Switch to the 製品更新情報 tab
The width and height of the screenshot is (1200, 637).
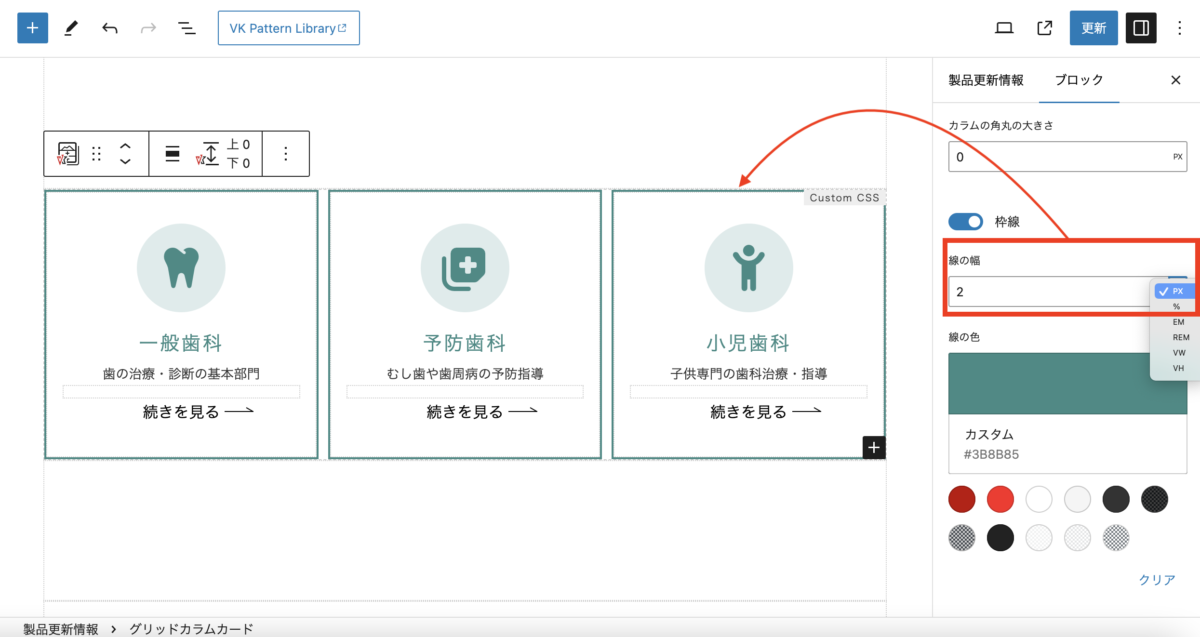[986, 80]
